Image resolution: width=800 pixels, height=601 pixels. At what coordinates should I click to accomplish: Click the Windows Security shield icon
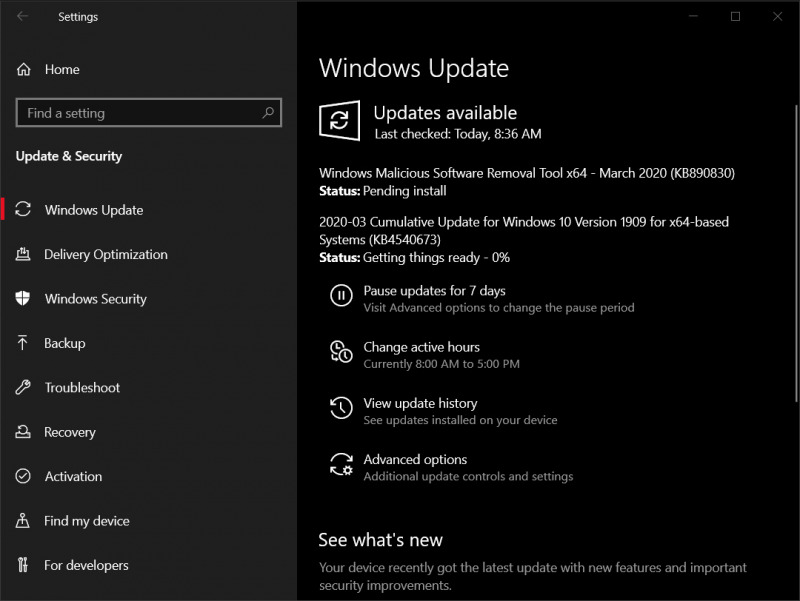(x=23, y=298)
